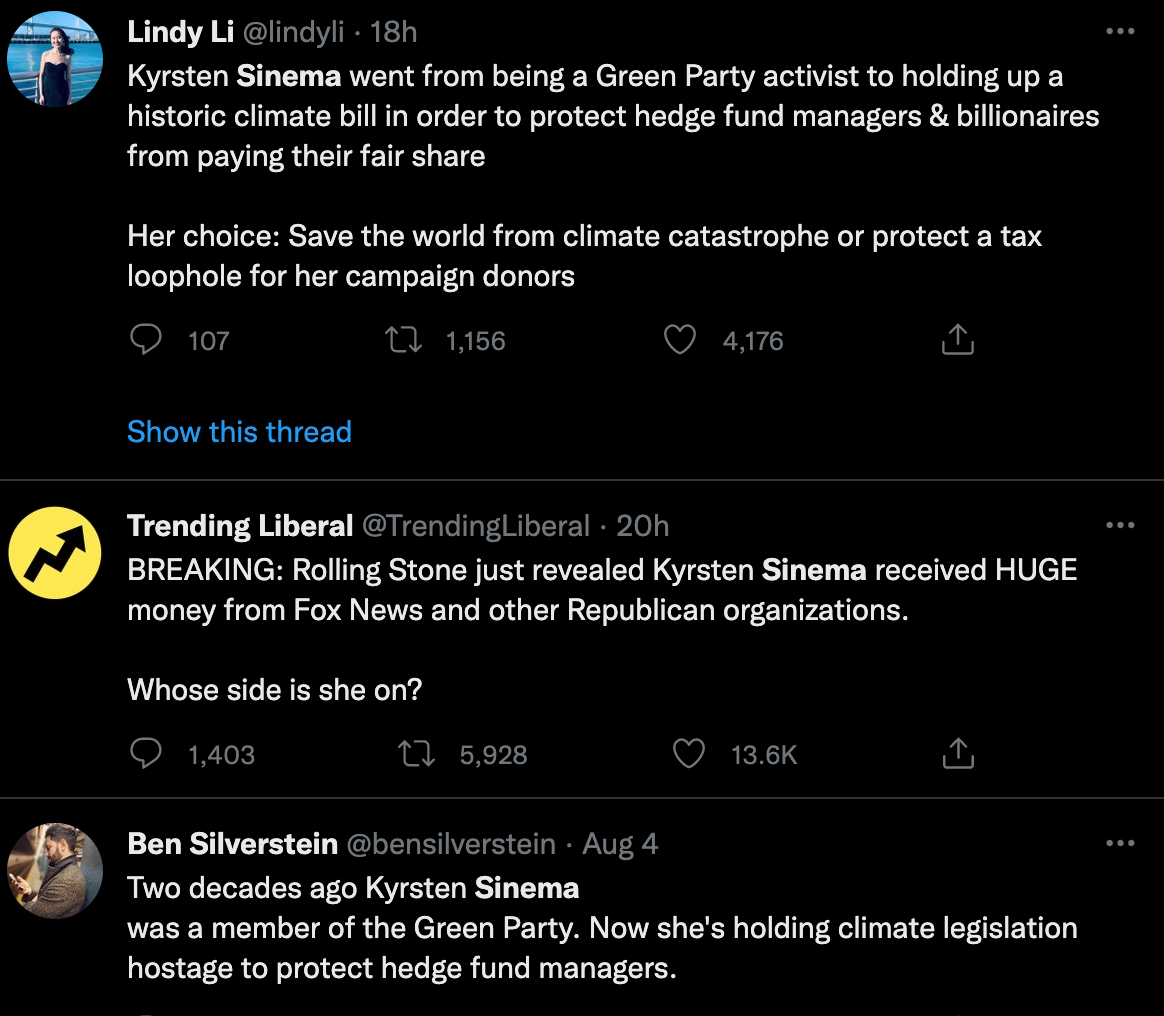
Task: Like Lindy Li's tweet
Action: click(x=679, y=340)
